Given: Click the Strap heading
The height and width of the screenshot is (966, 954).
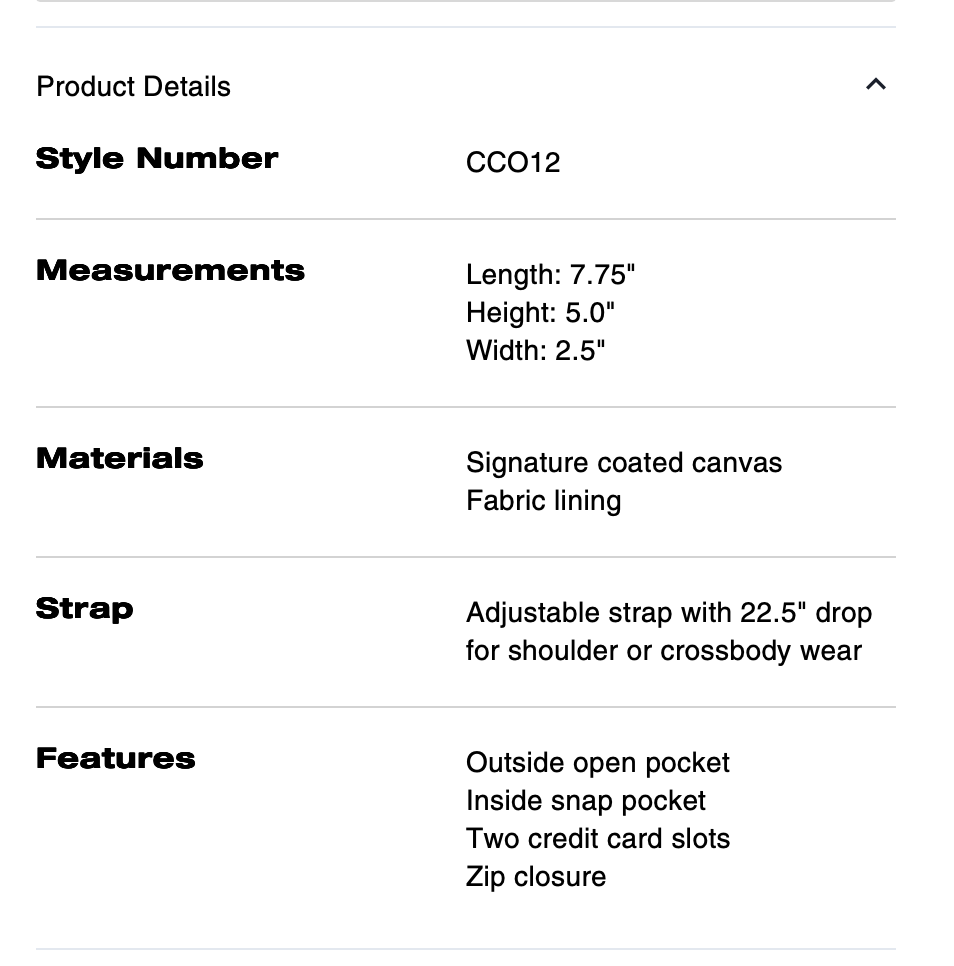Looking at the screenshot, I should [84, 609].
